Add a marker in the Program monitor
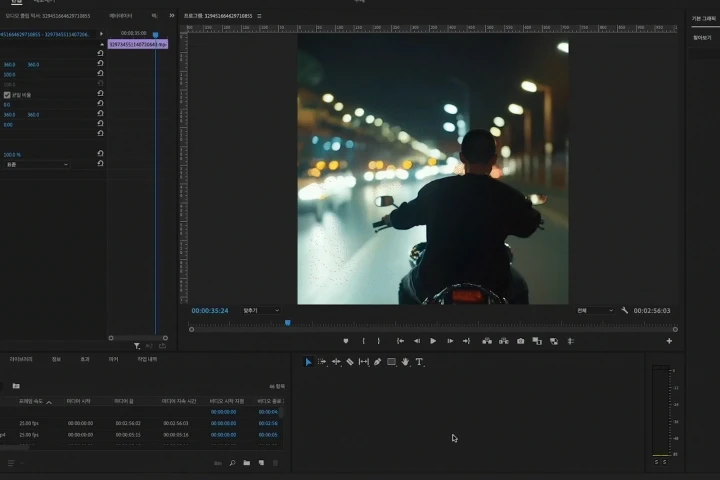 [346, 341]
